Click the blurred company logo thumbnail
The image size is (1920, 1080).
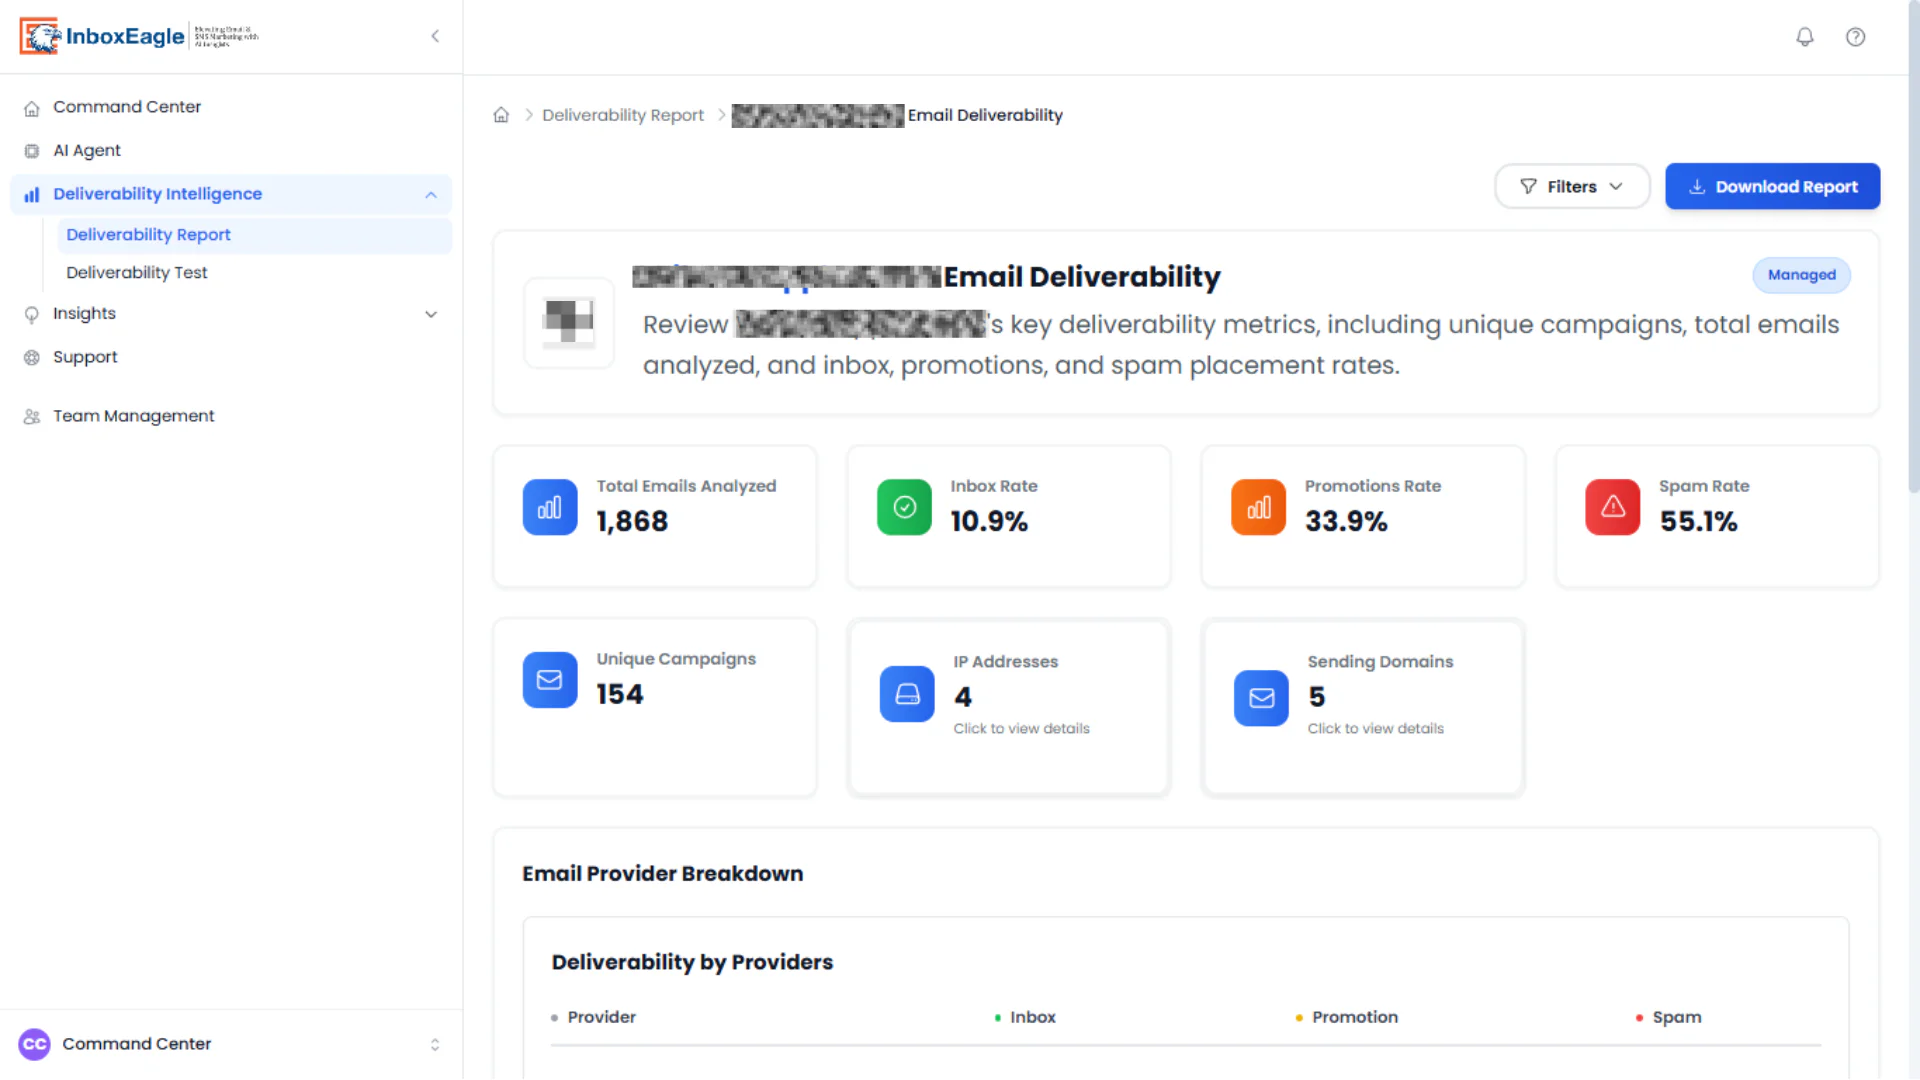(569, 323)
